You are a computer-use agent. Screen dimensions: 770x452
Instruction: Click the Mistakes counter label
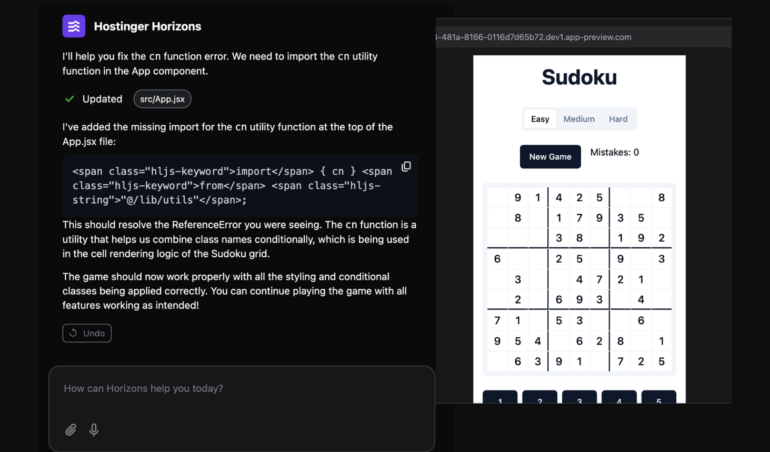[614, 152]
